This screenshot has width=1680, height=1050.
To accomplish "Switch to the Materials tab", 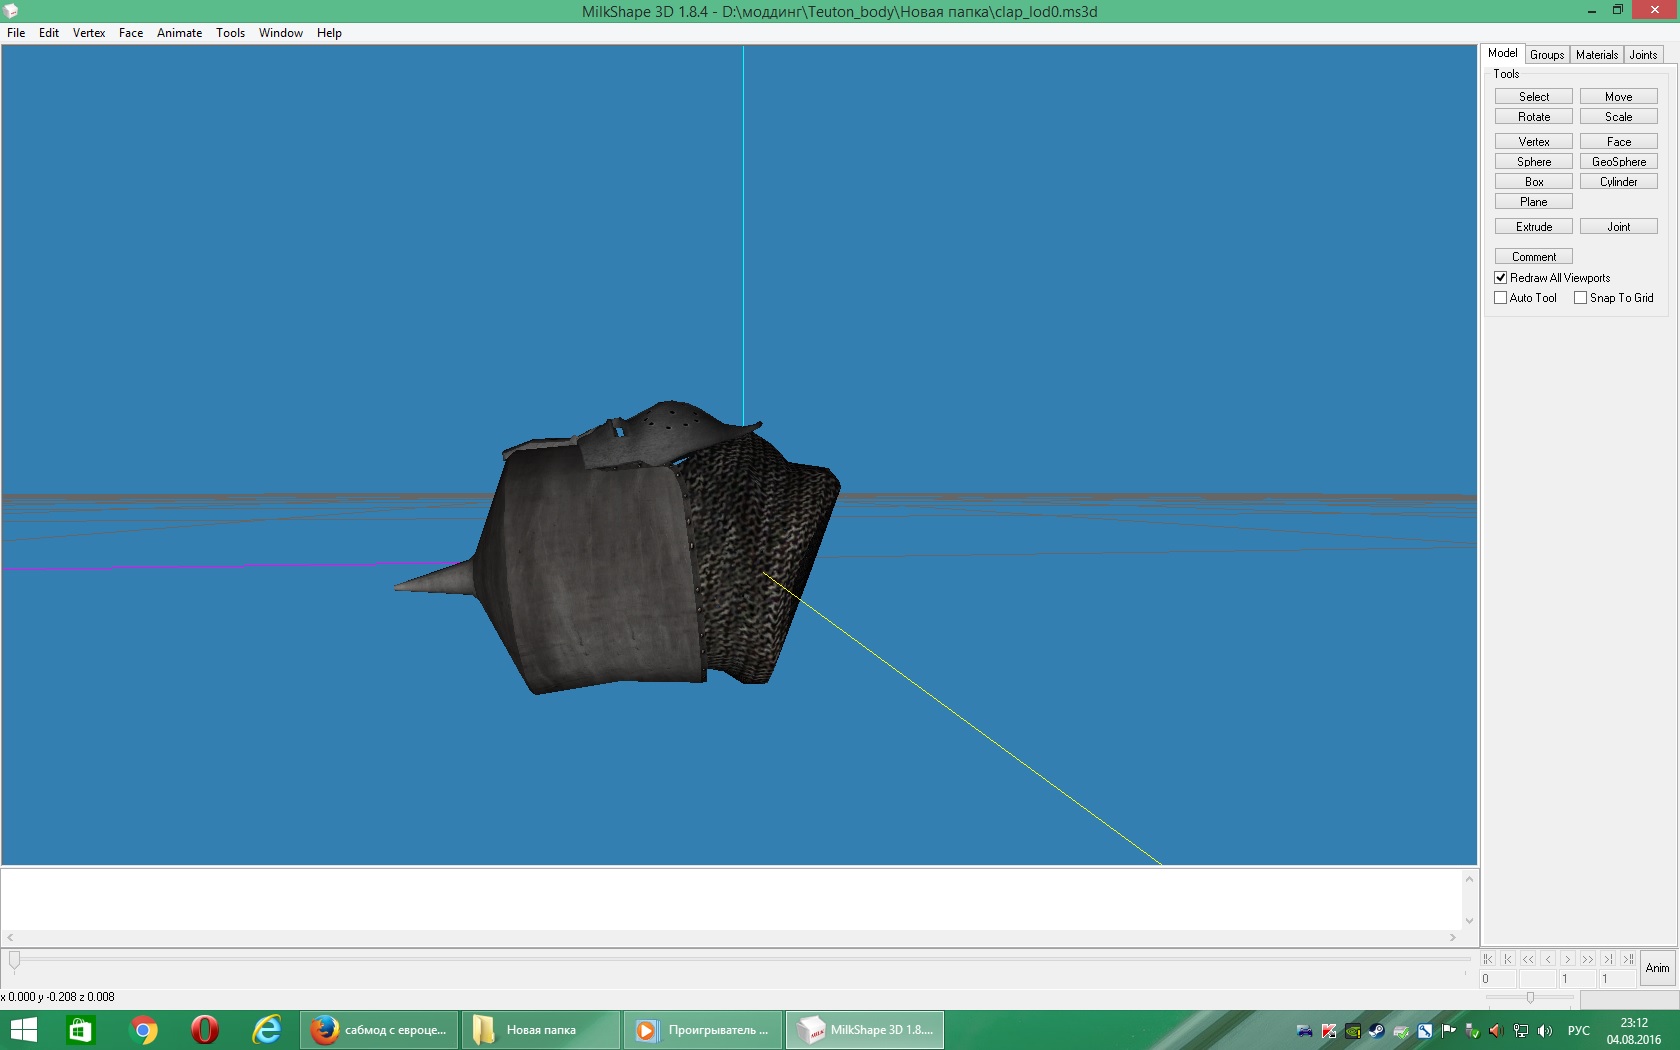I will point(1596,55).
